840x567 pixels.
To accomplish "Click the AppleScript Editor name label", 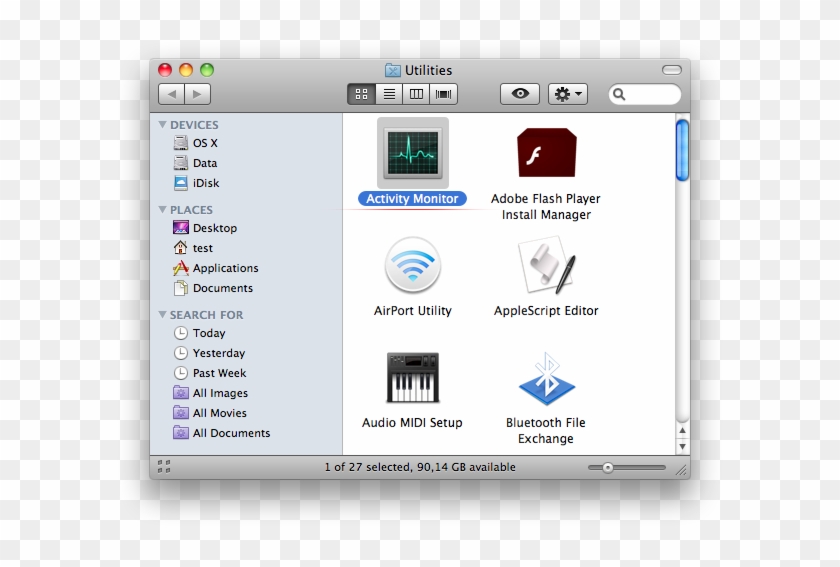I will [x=546, y=311].
